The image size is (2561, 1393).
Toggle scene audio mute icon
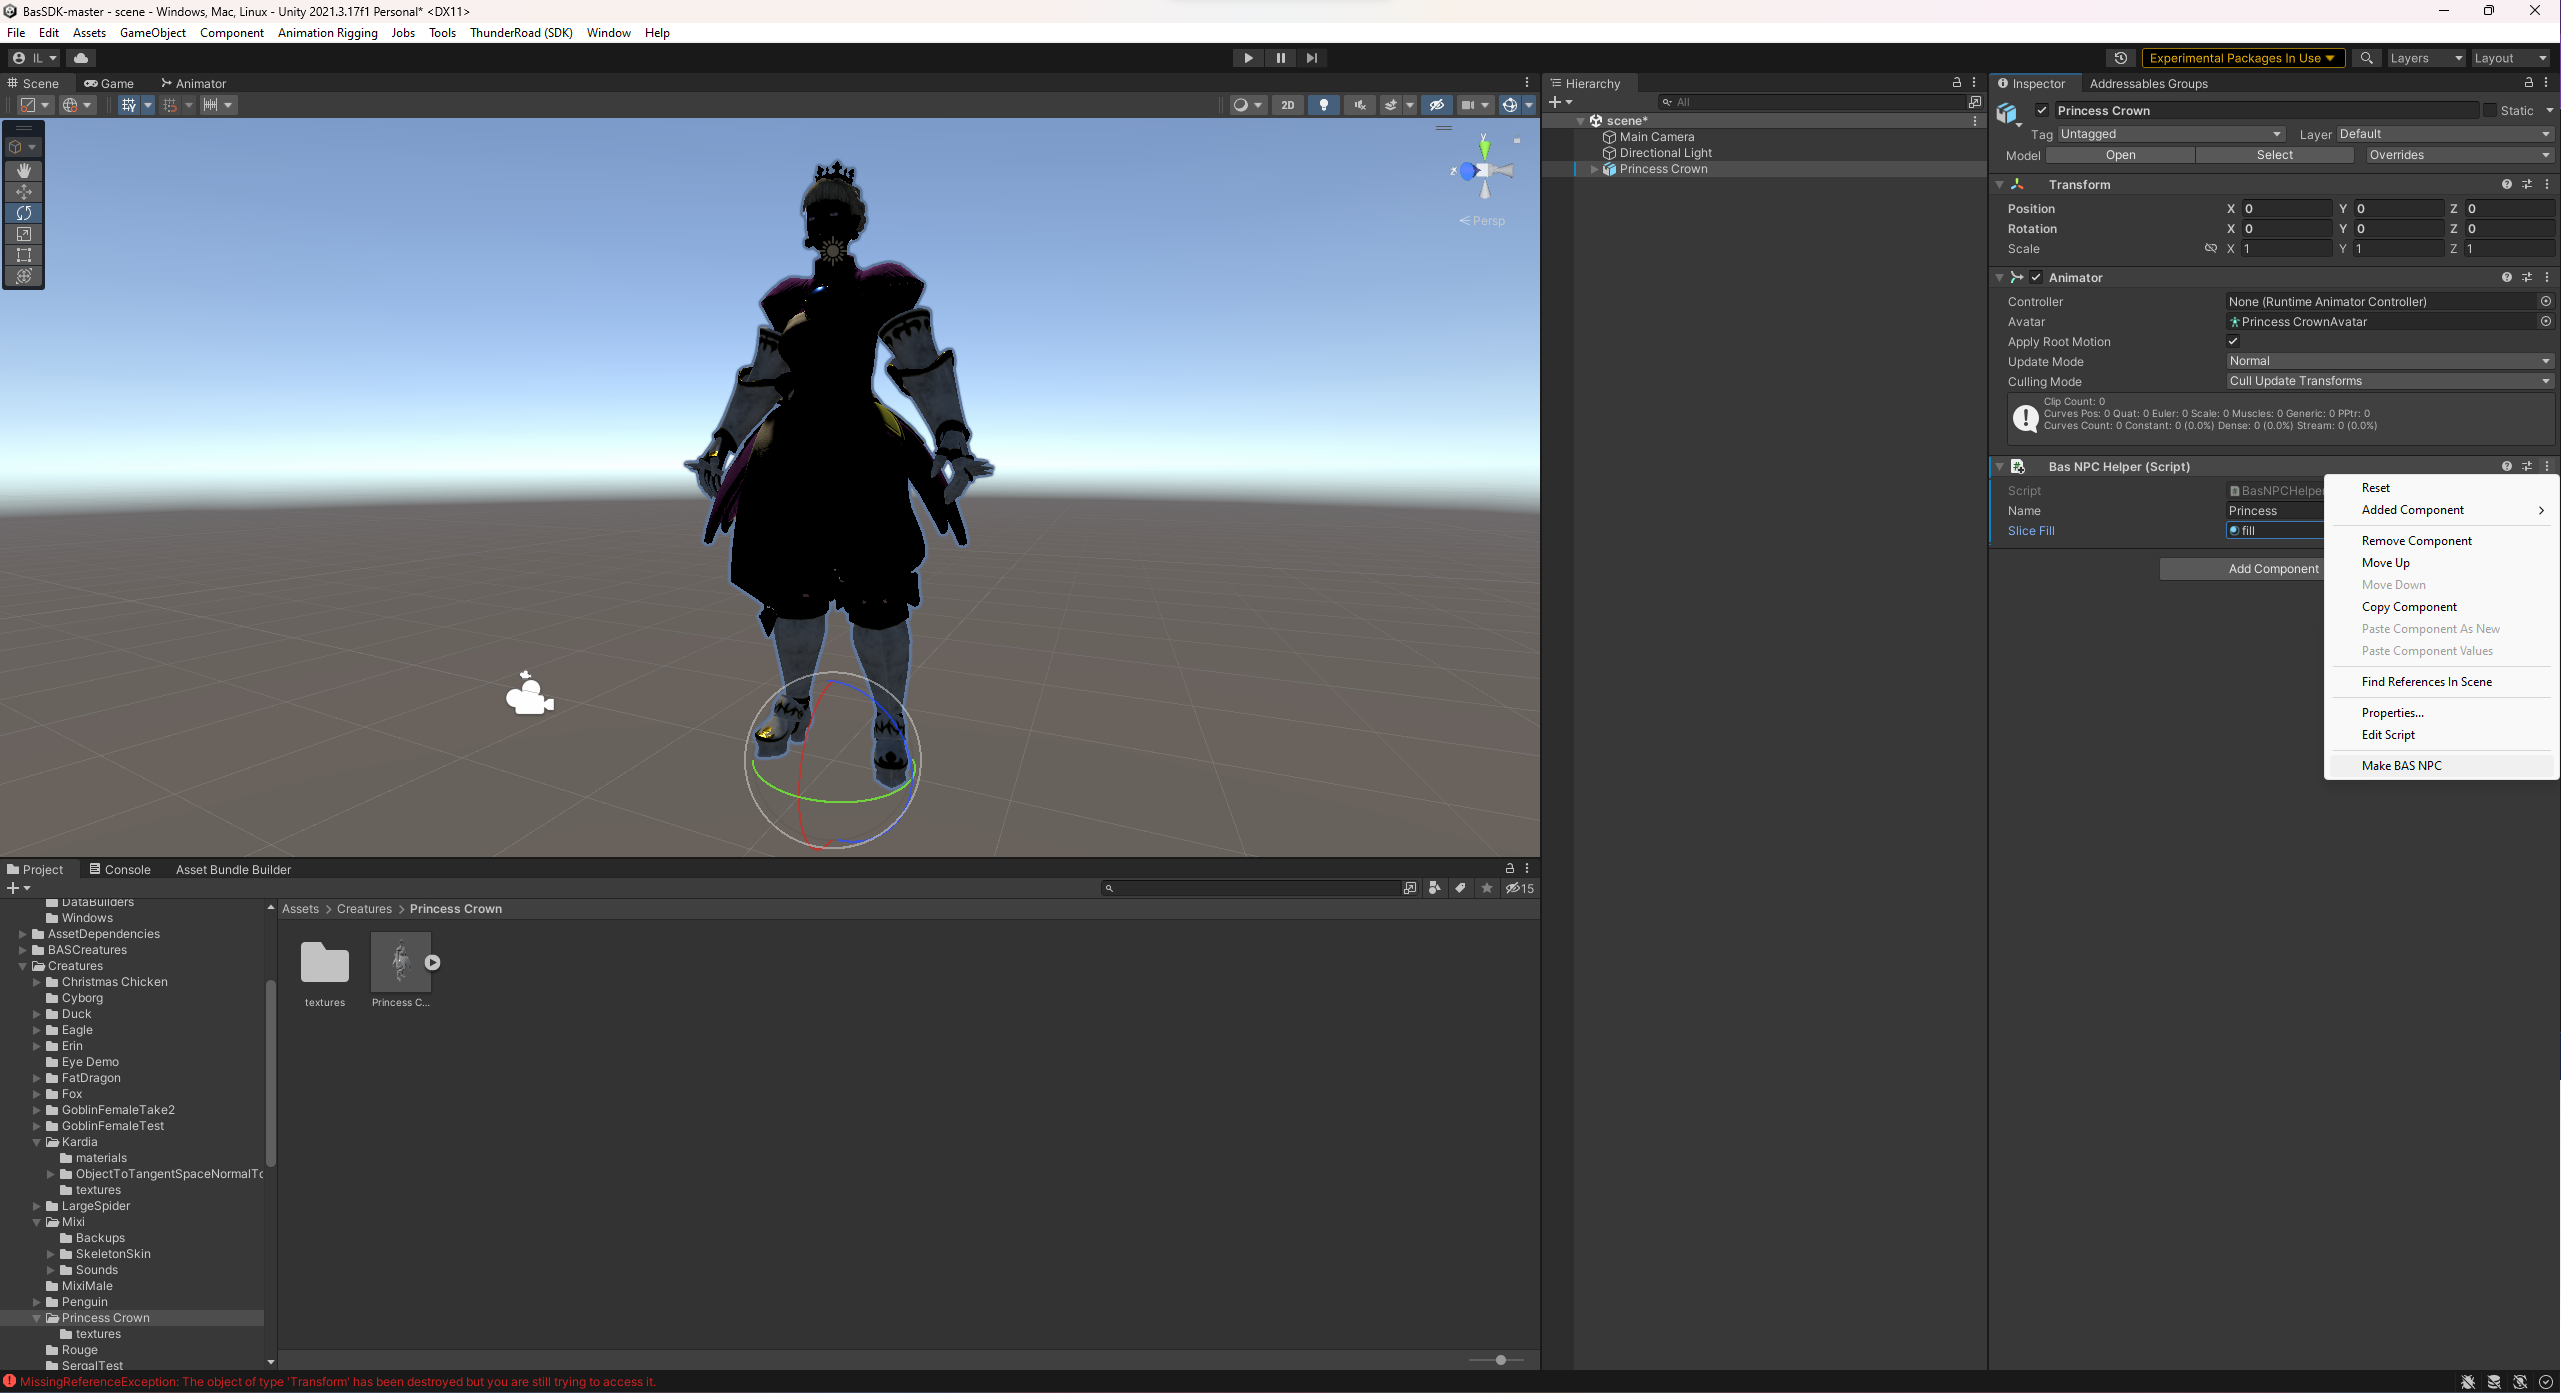click(1360, 105)
